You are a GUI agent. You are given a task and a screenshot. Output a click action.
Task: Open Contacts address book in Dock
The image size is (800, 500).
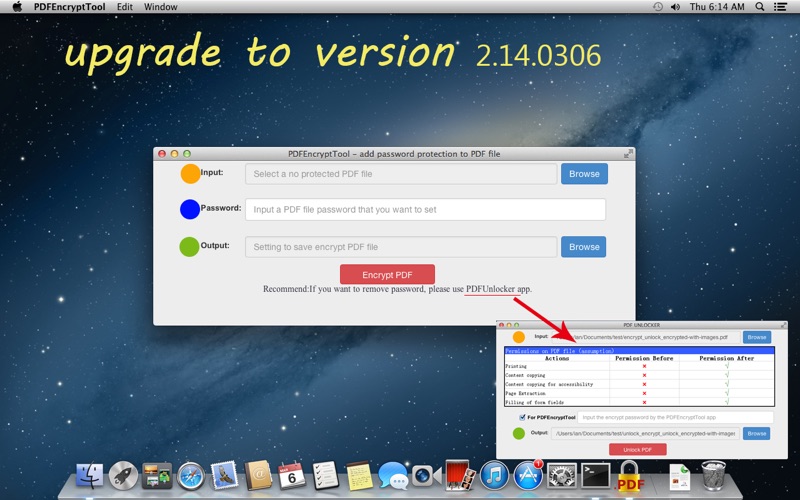[x=258, y=476]
